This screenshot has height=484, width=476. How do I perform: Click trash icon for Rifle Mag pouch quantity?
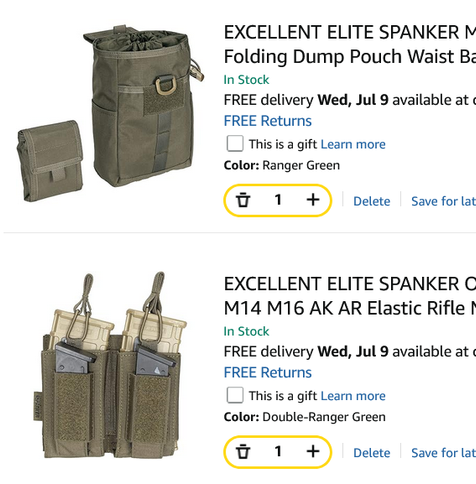(x=243, y=452)
